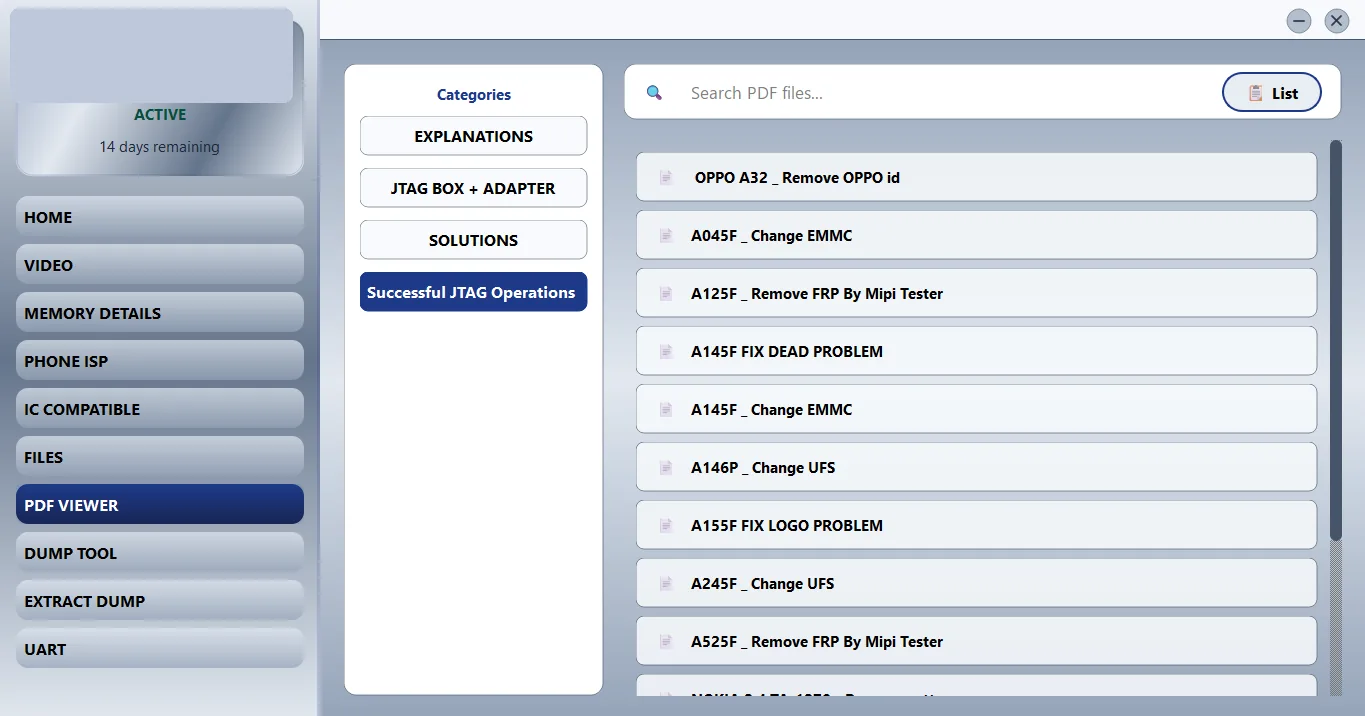This screenshot has height=716, width=1365.
Task: Click the file icon beside A525F
Action: 666,641
